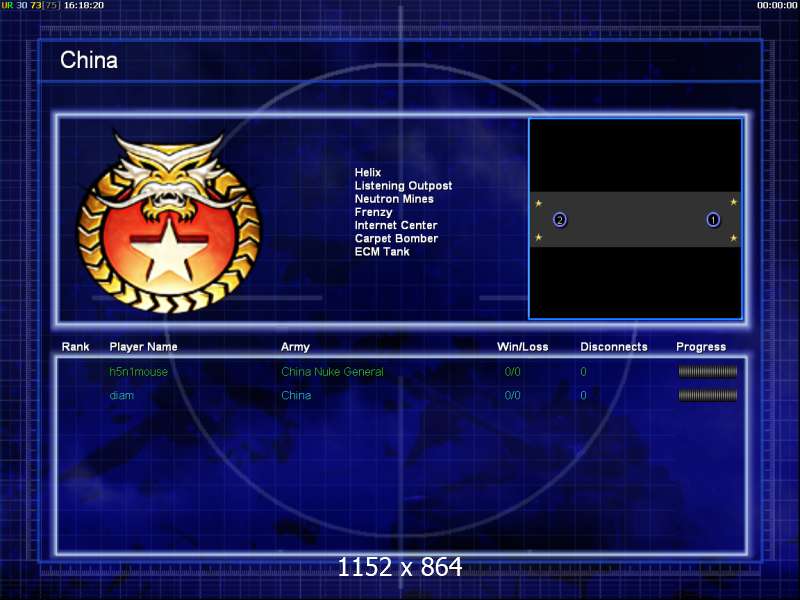Click 'Frenzy' in the unit list
Screen dimensions: 800x600
(x=373, y=212)
